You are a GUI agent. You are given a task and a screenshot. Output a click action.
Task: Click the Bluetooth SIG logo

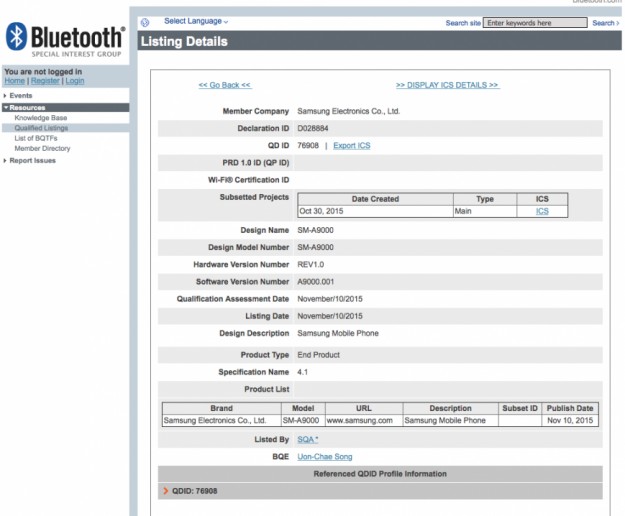[65, 39]
